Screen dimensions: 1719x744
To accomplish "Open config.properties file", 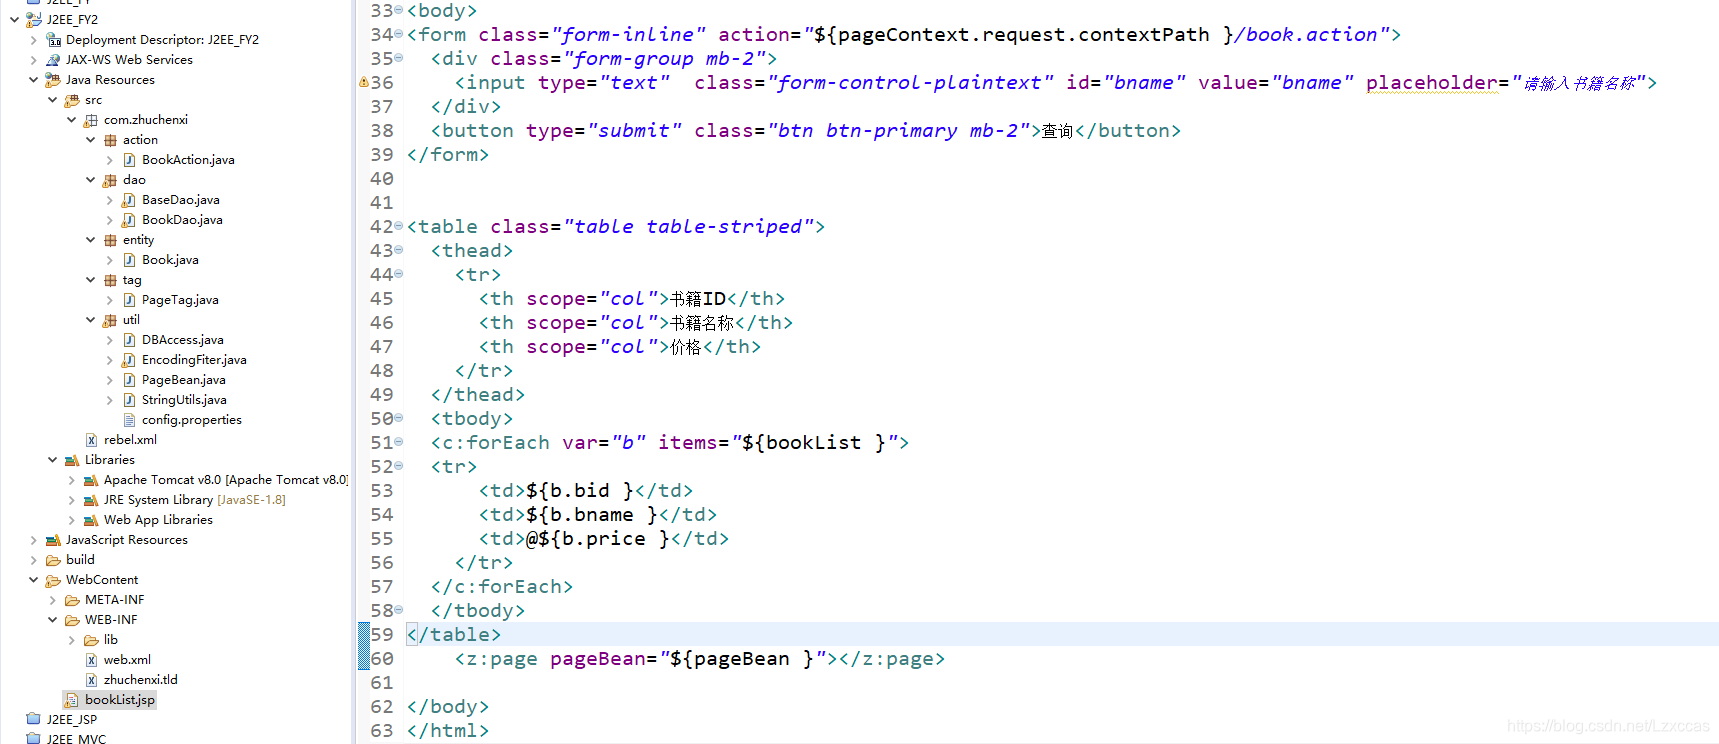I will pyautogui.click(x=192, y=420).
